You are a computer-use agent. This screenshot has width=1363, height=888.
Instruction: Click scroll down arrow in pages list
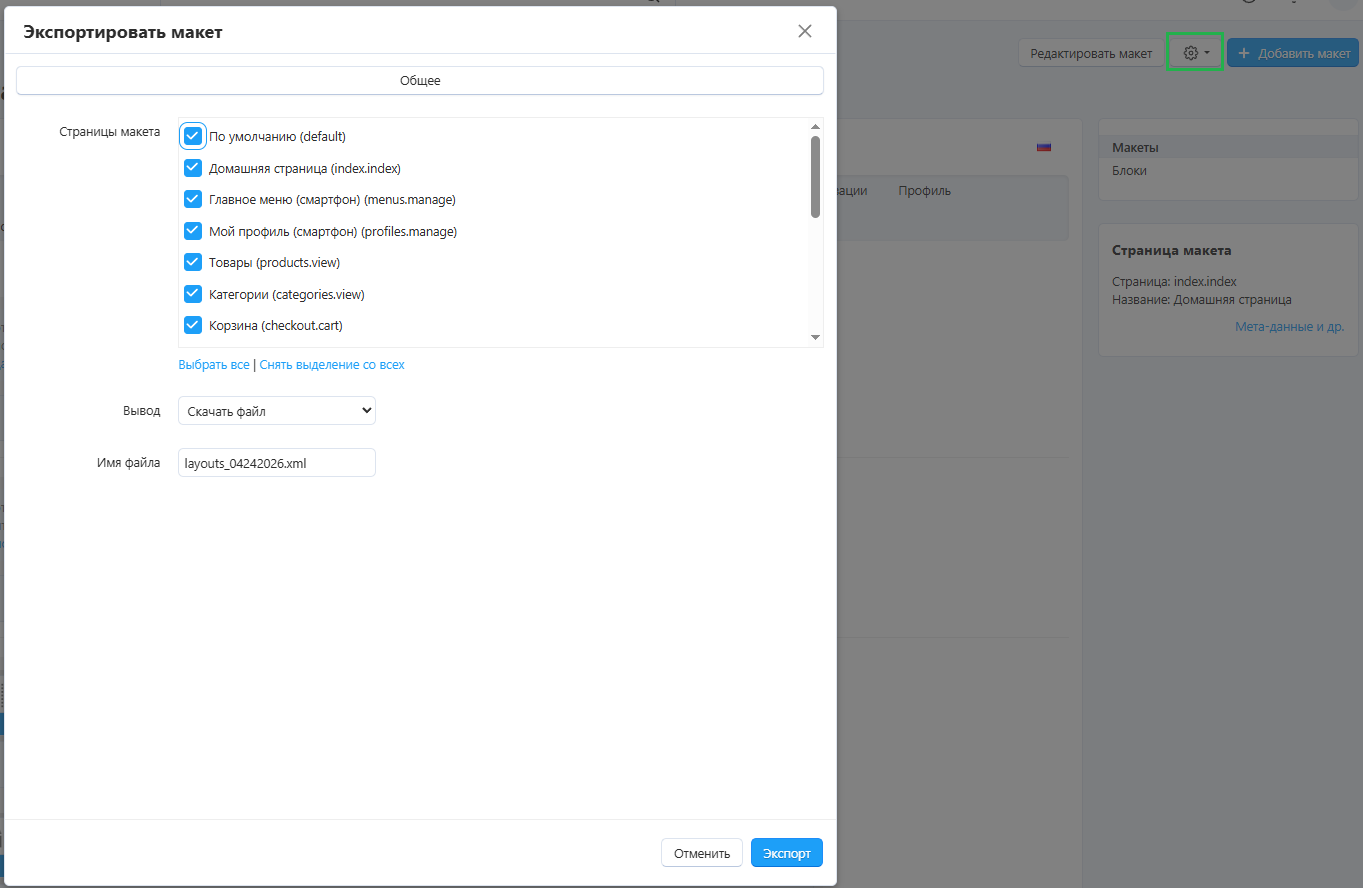tap(815, 338)
